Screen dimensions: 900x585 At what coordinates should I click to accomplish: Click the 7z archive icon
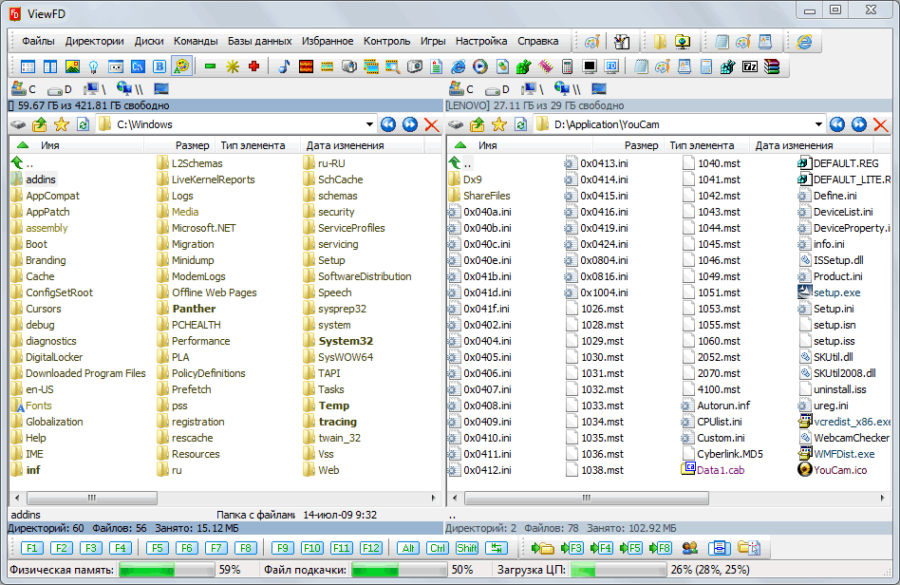[750, 67]
